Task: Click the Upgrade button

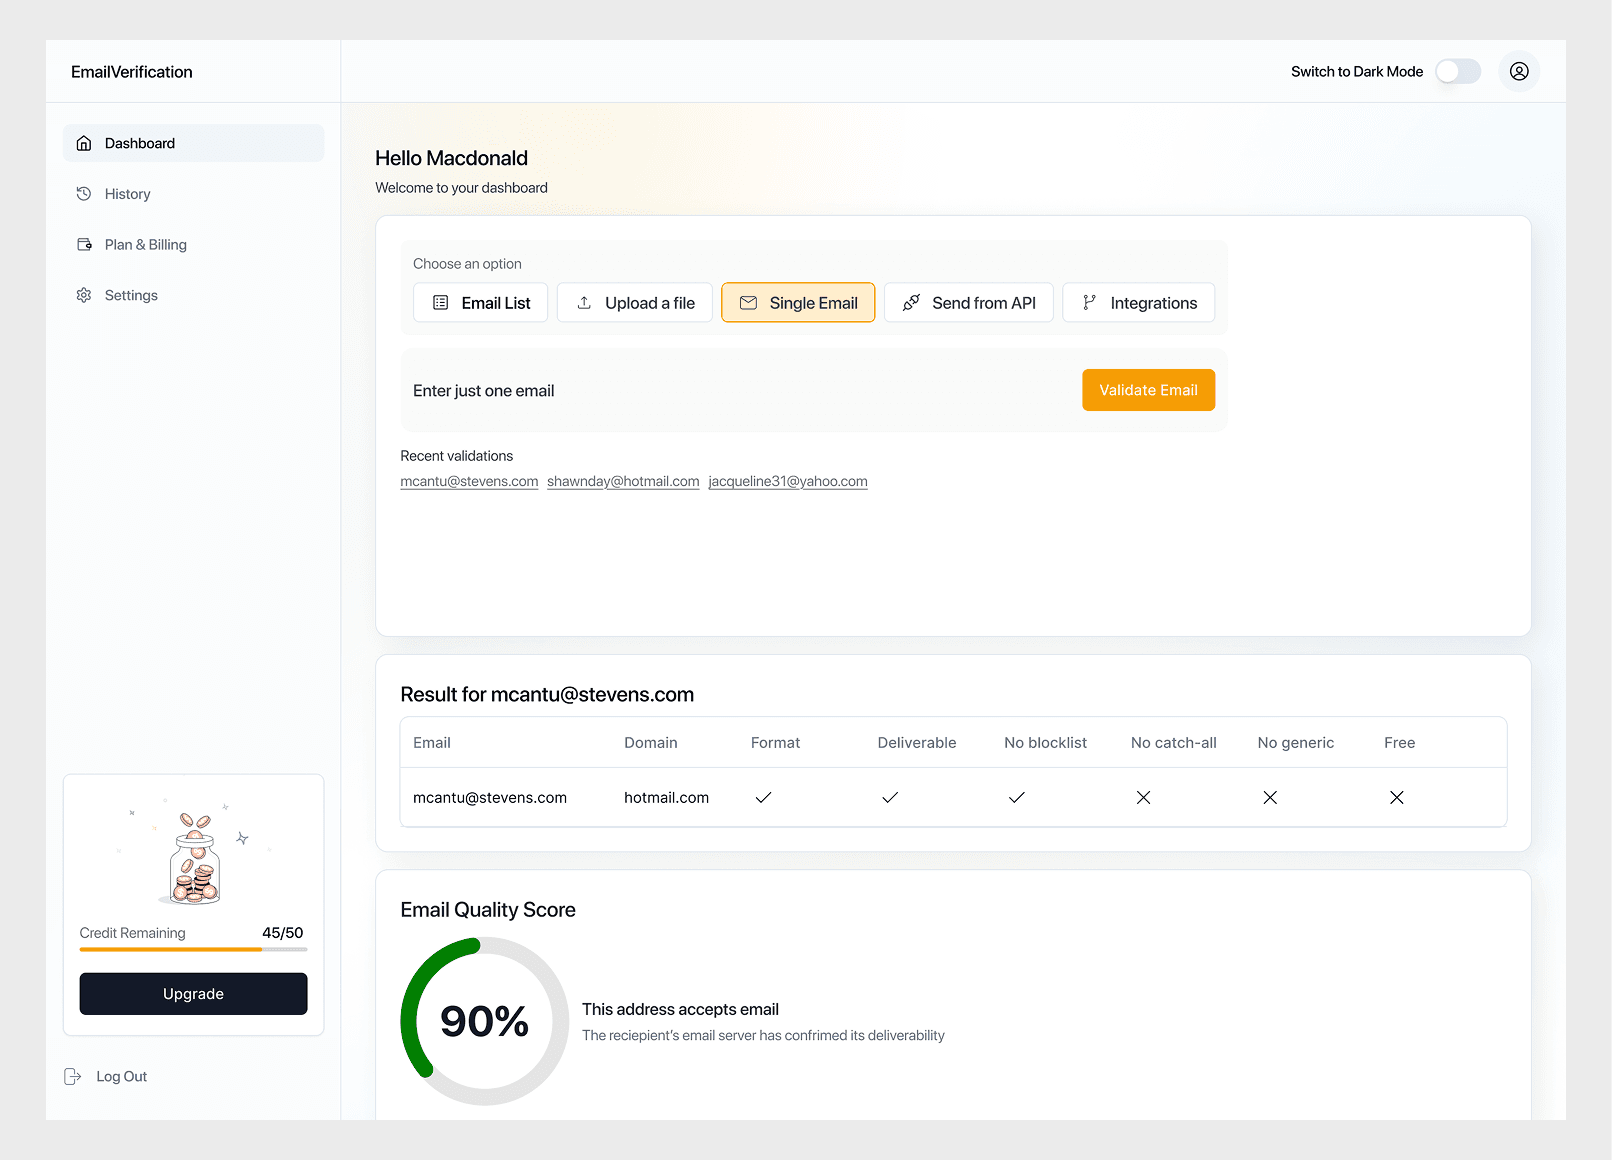Action: coord(193,994)
